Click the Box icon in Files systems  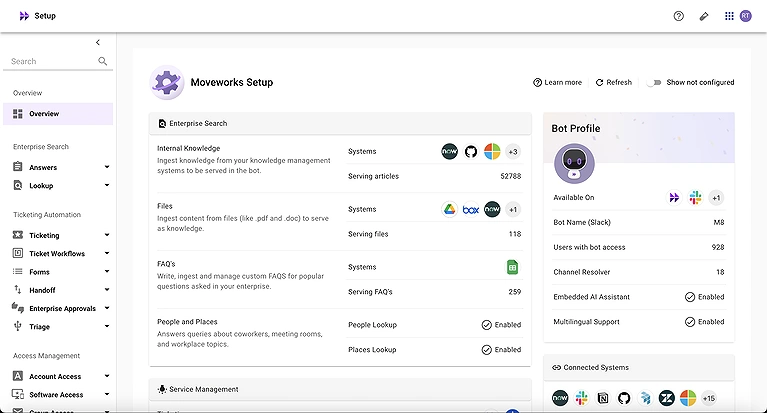(471, 209)
